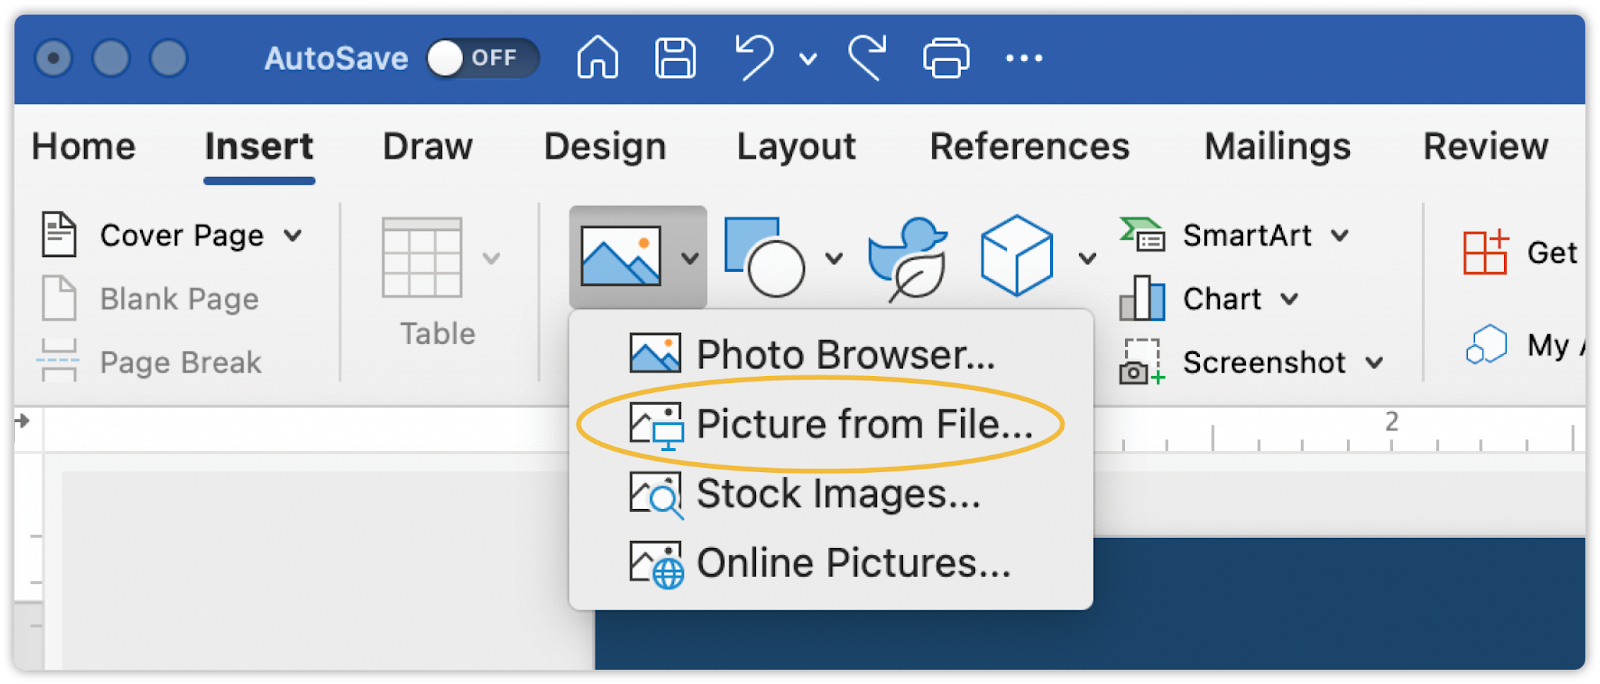The height and width of the screenshot is (684, 1600).
Task: Go to the Design tab
Action: click(605, 148)
